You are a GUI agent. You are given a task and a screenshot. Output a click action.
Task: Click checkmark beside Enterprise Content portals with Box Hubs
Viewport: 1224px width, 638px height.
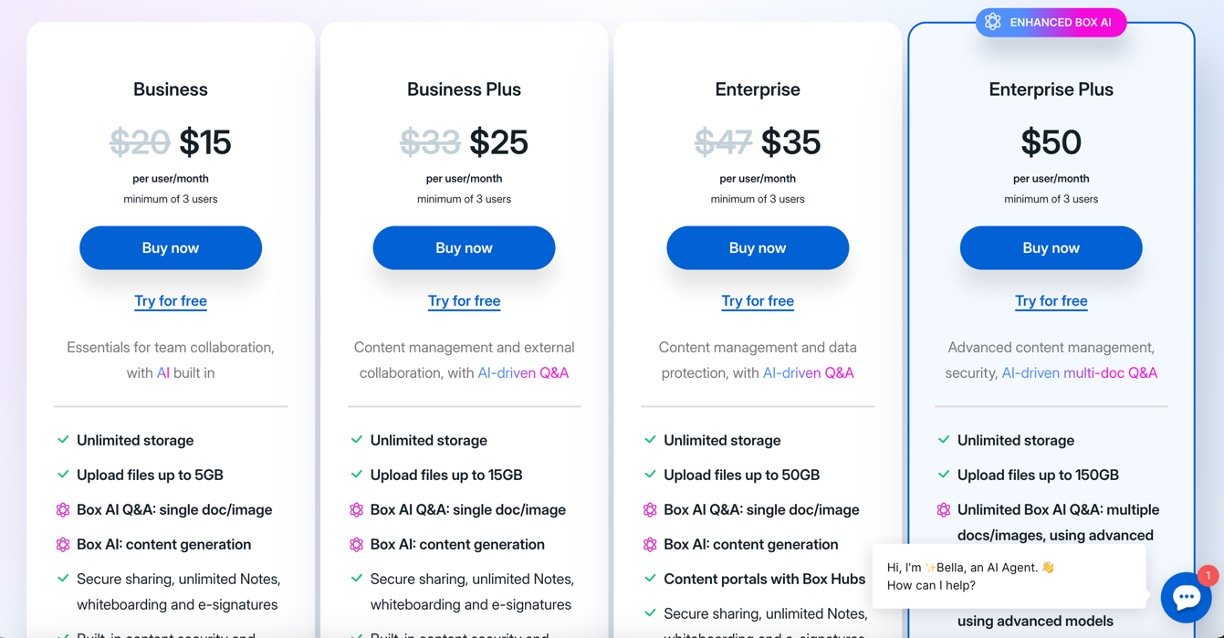point(650,579)
